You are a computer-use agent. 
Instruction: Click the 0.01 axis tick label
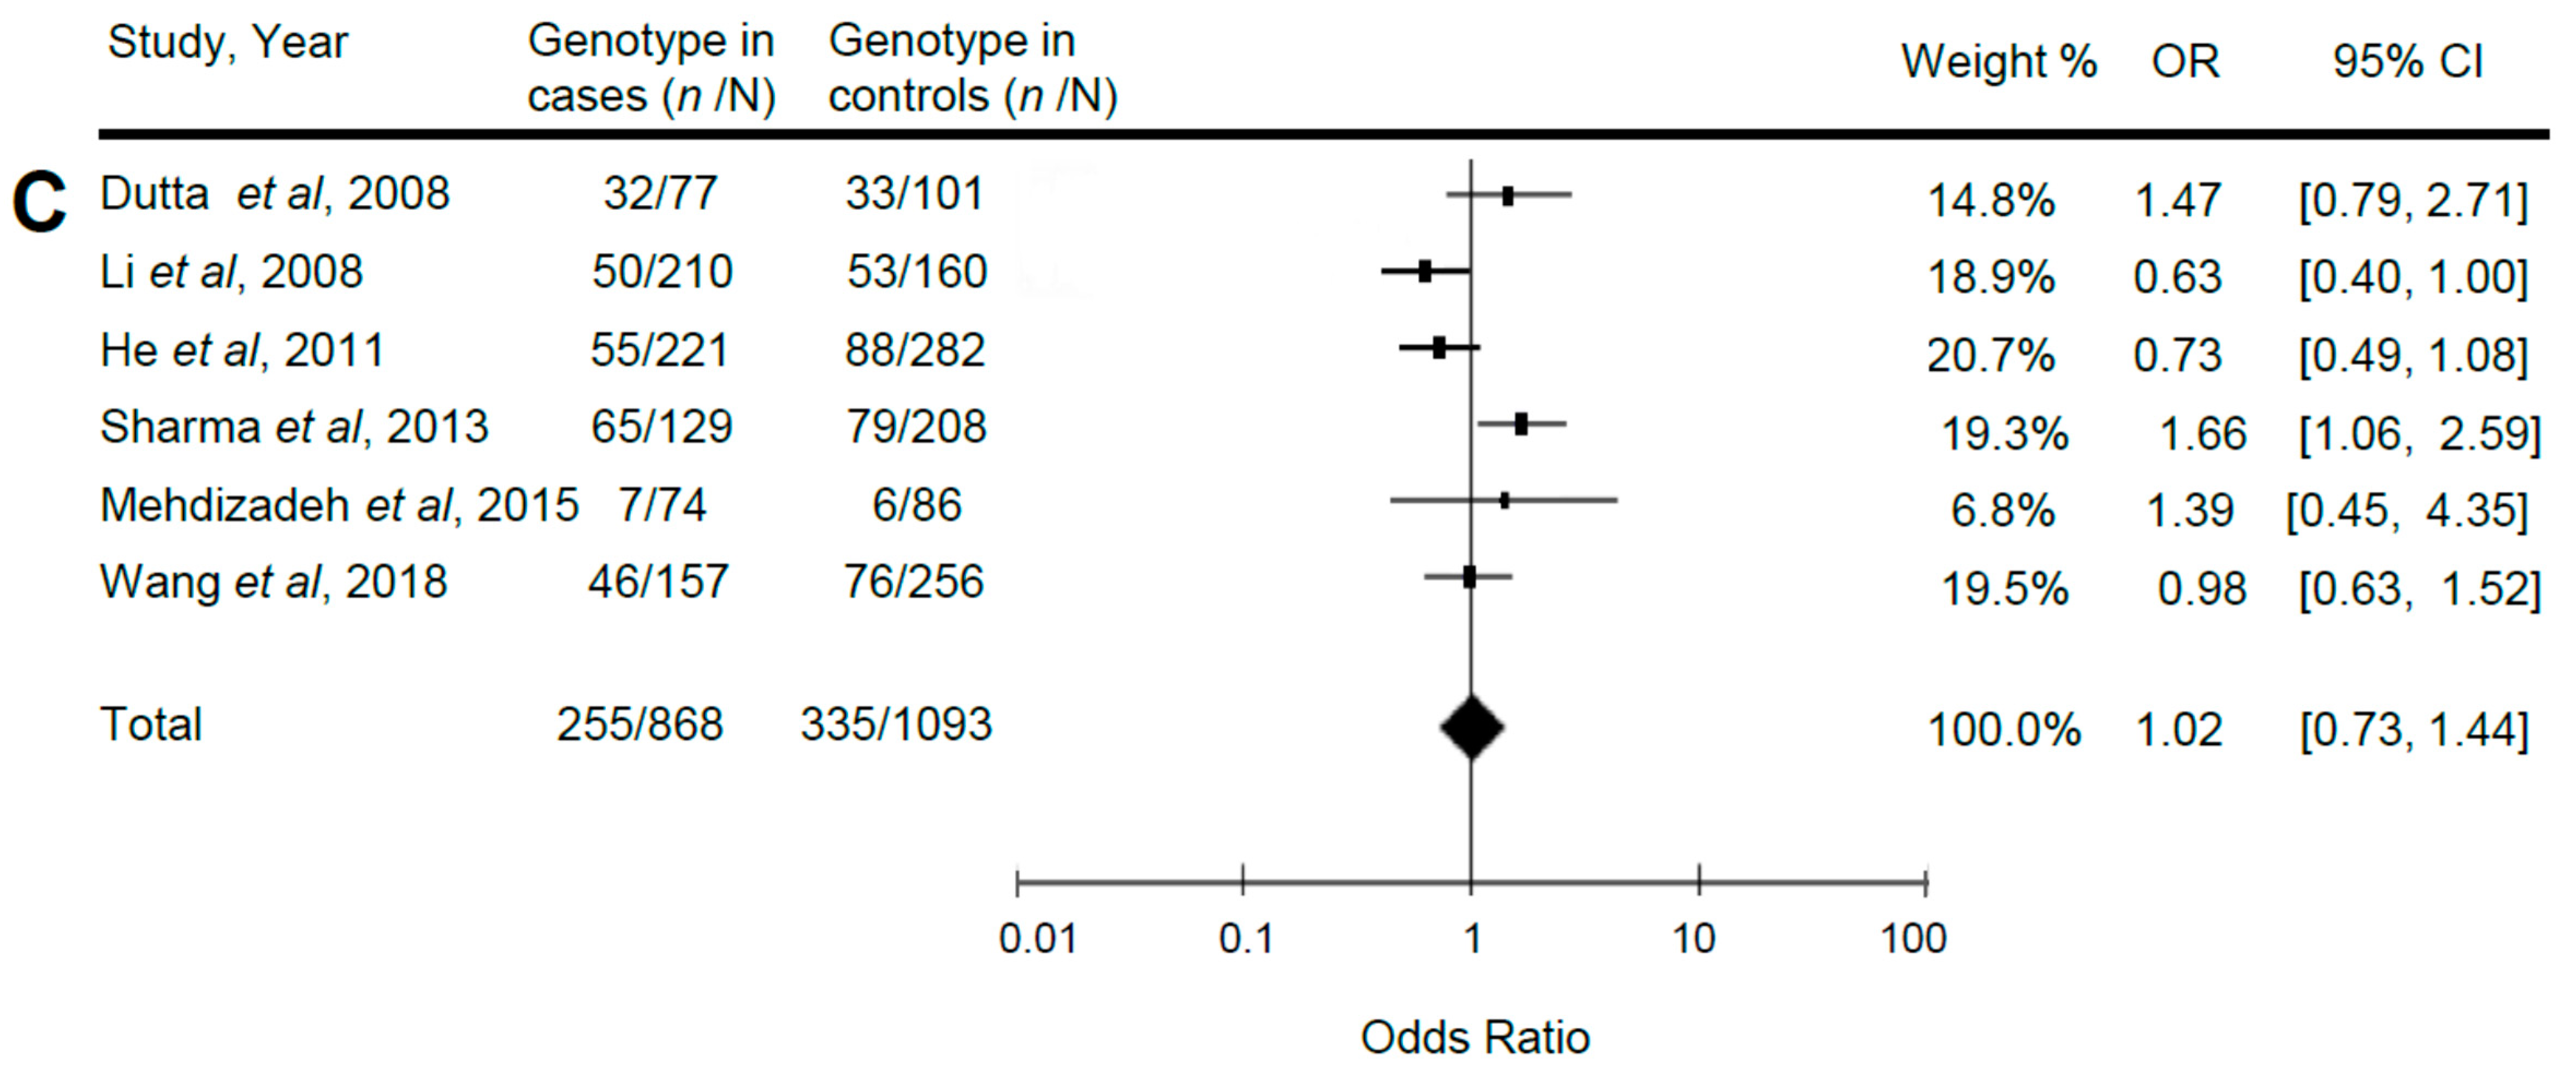[x=1037, y=939]
